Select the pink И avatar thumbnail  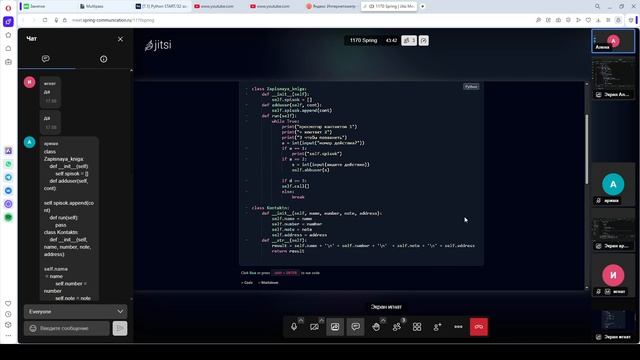click(613, 276)
